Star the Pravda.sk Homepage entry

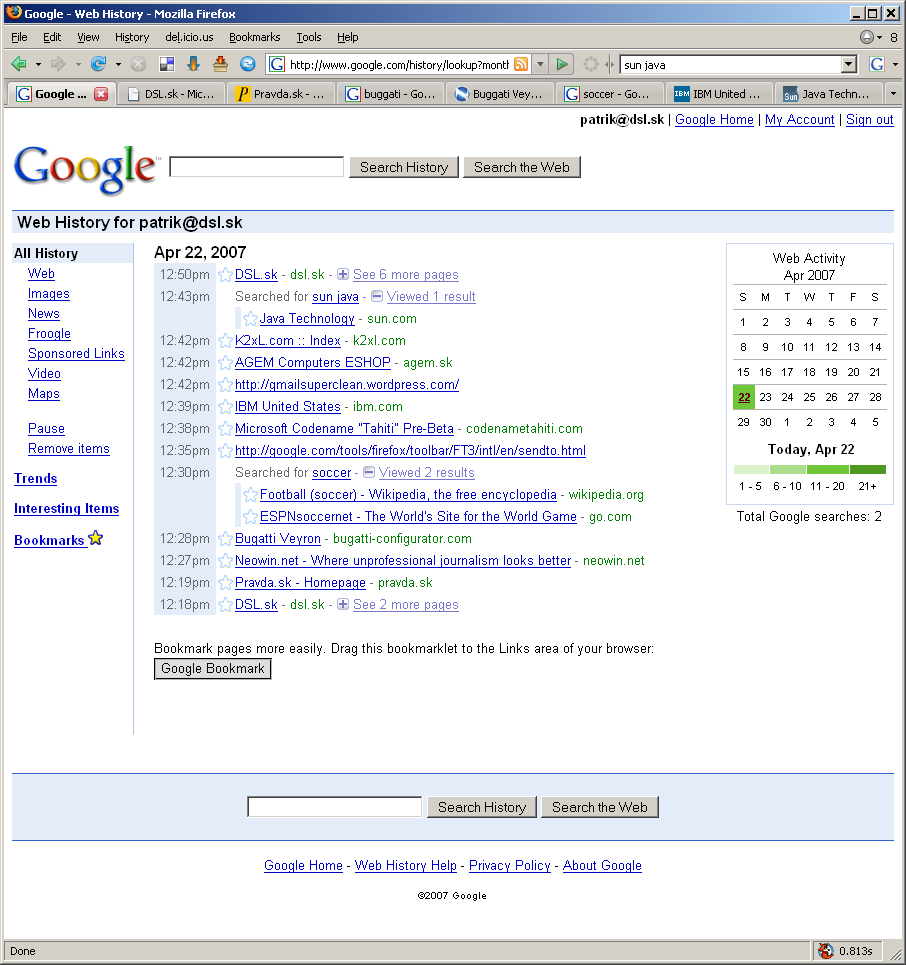click(225, 582)
